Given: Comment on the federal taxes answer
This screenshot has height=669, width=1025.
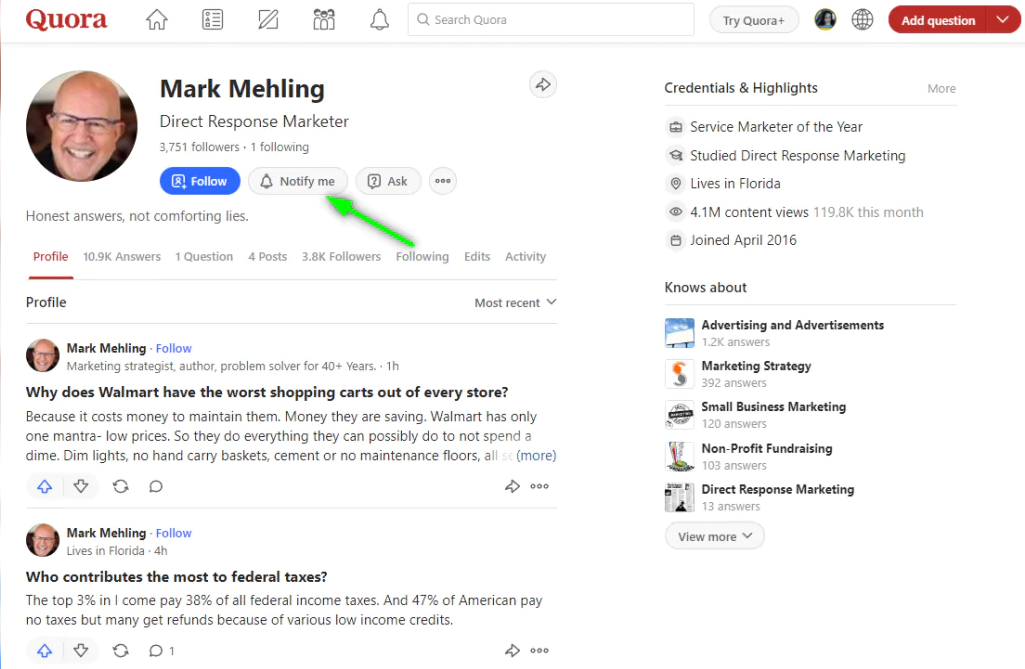Looking at the screenshot, I should point(156,651).
